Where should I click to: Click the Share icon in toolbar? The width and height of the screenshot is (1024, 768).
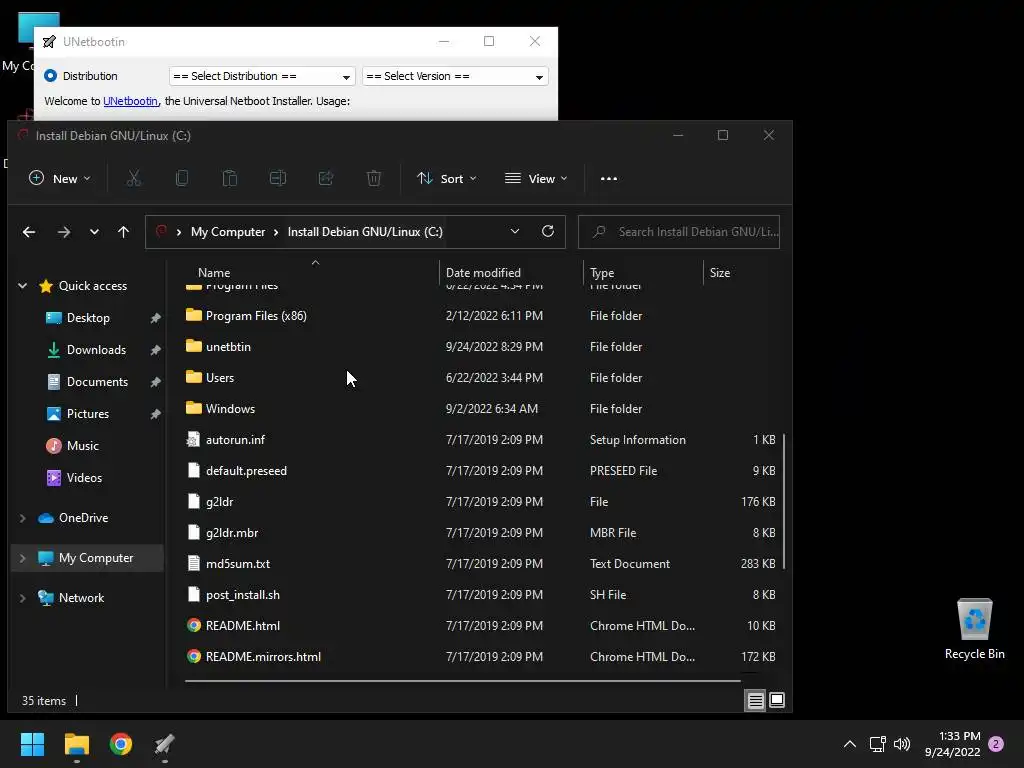click(x=326, y=178)
